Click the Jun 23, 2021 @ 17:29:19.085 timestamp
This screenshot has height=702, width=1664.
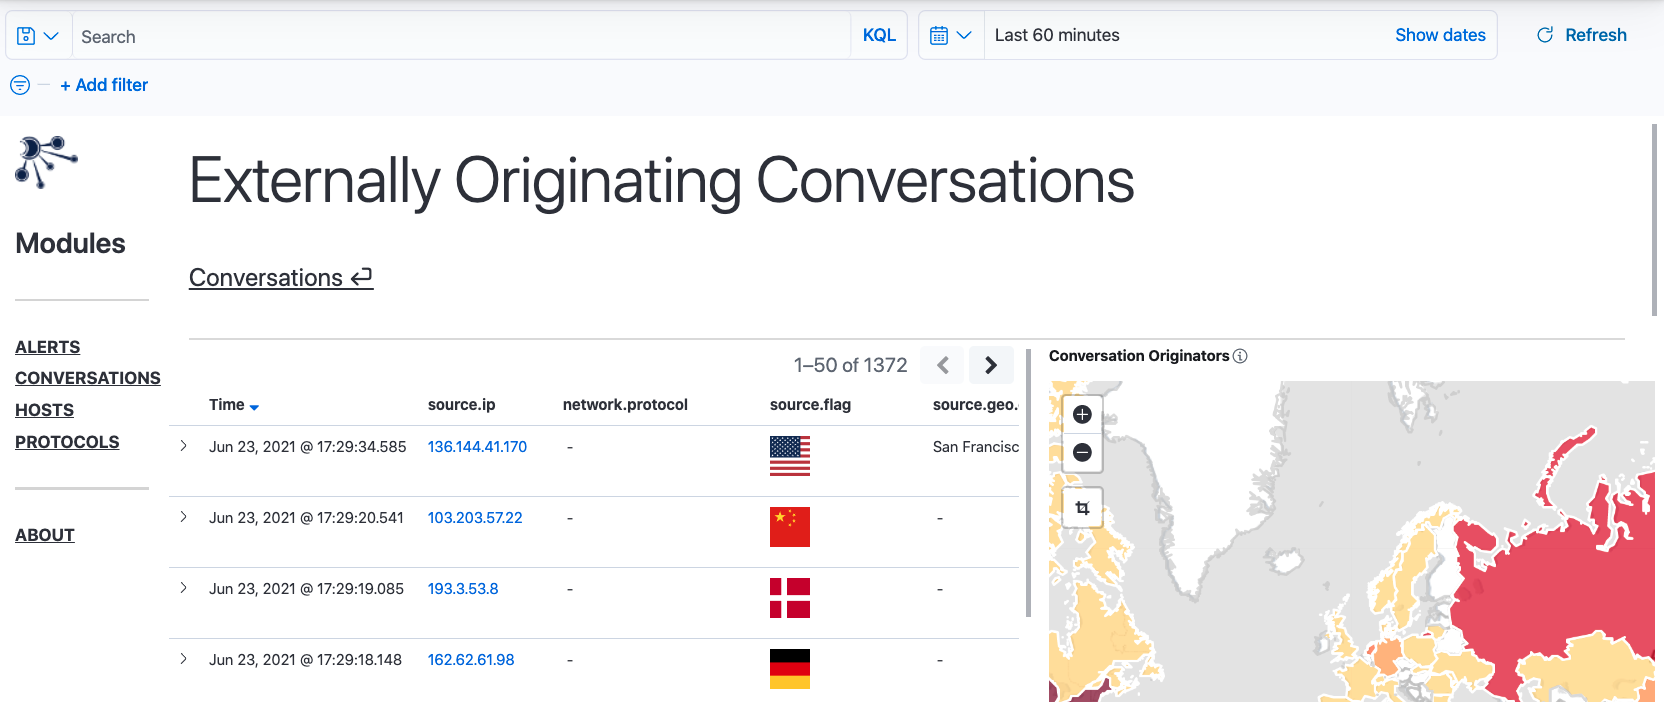tap(306, 589)
